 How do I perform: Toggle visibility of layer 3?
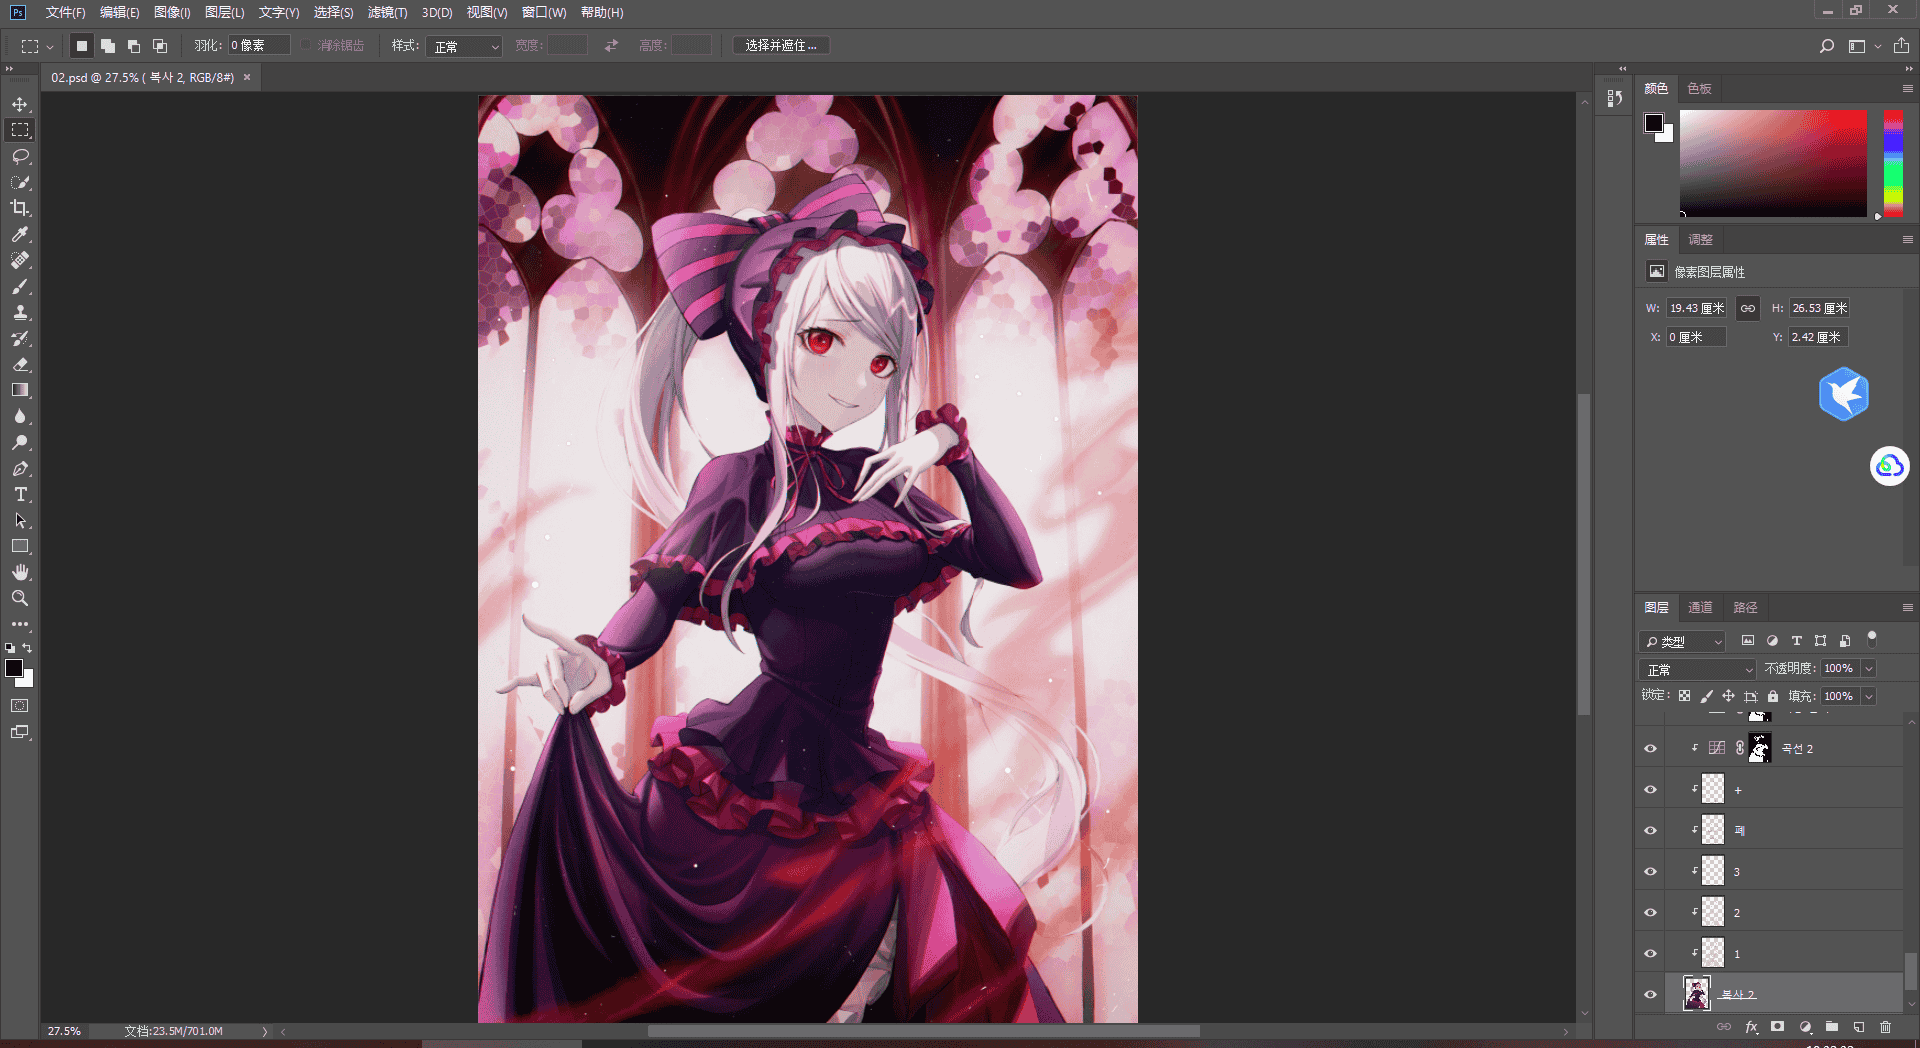click(x=1651, y=872)
